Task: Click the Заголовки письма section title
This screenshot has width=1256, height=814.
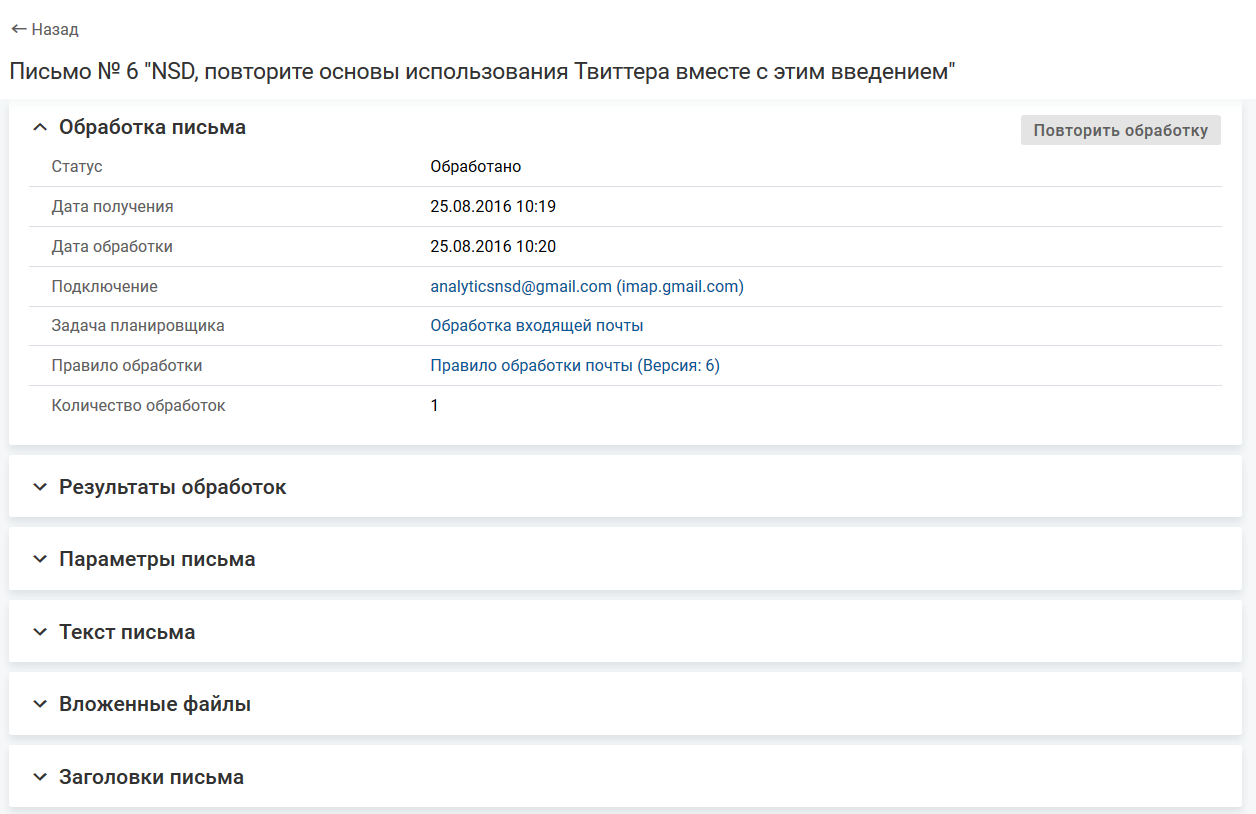Action: [151, 777]
